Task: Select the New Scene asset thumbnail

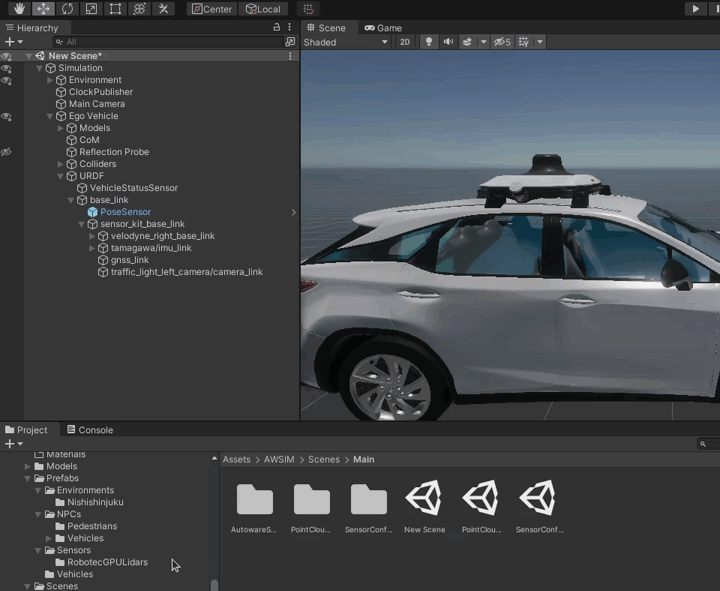Action: pos(425,498)
